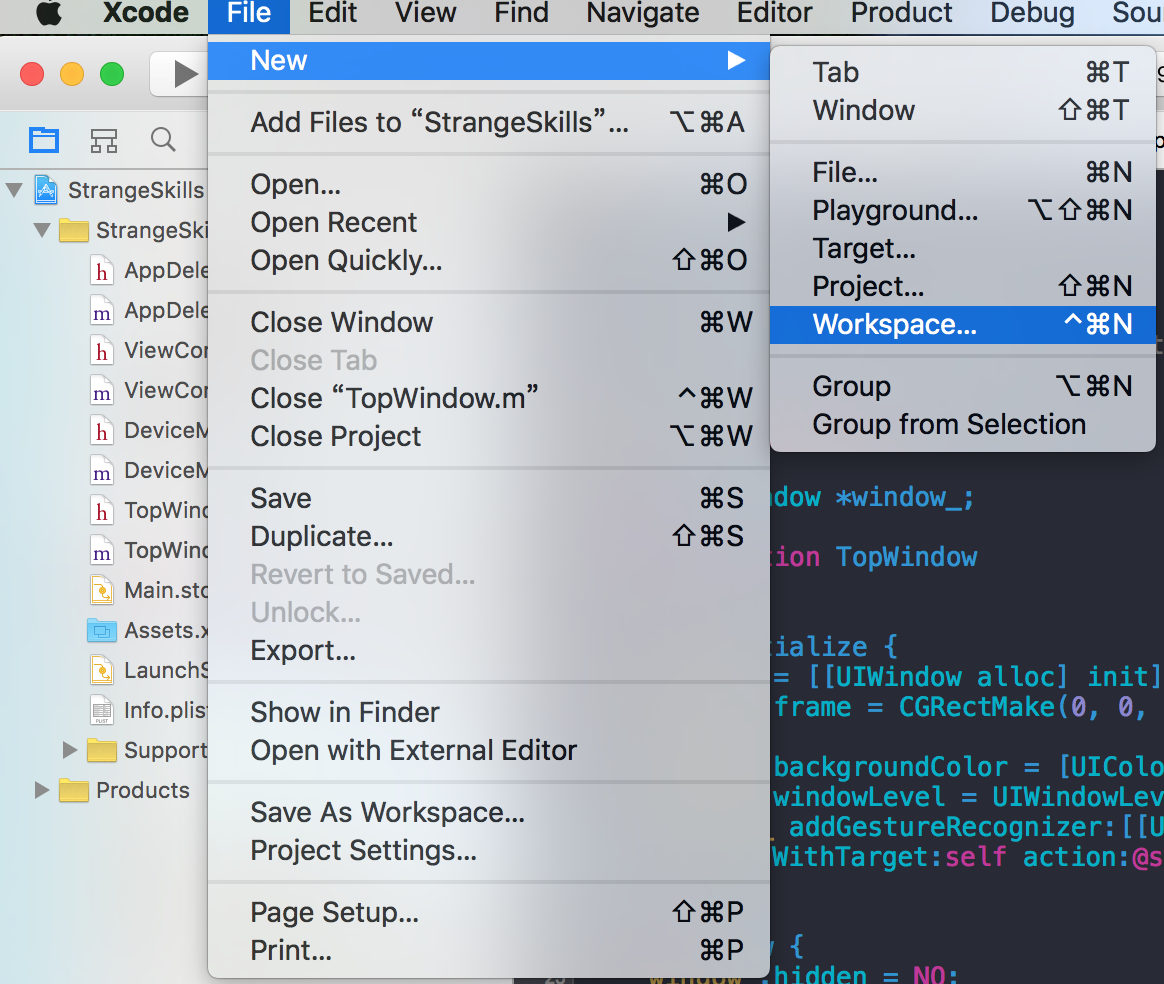Viewport: 1164px width, 984px height.
Task: Choose Open with External Editor
Action: 488,750
